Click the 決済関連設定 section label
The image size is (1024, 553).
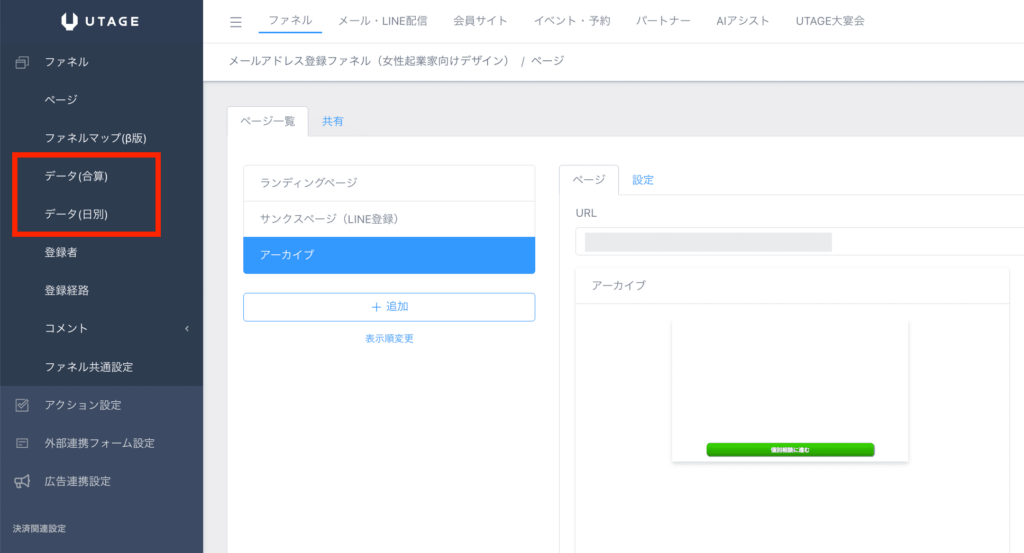39,529
